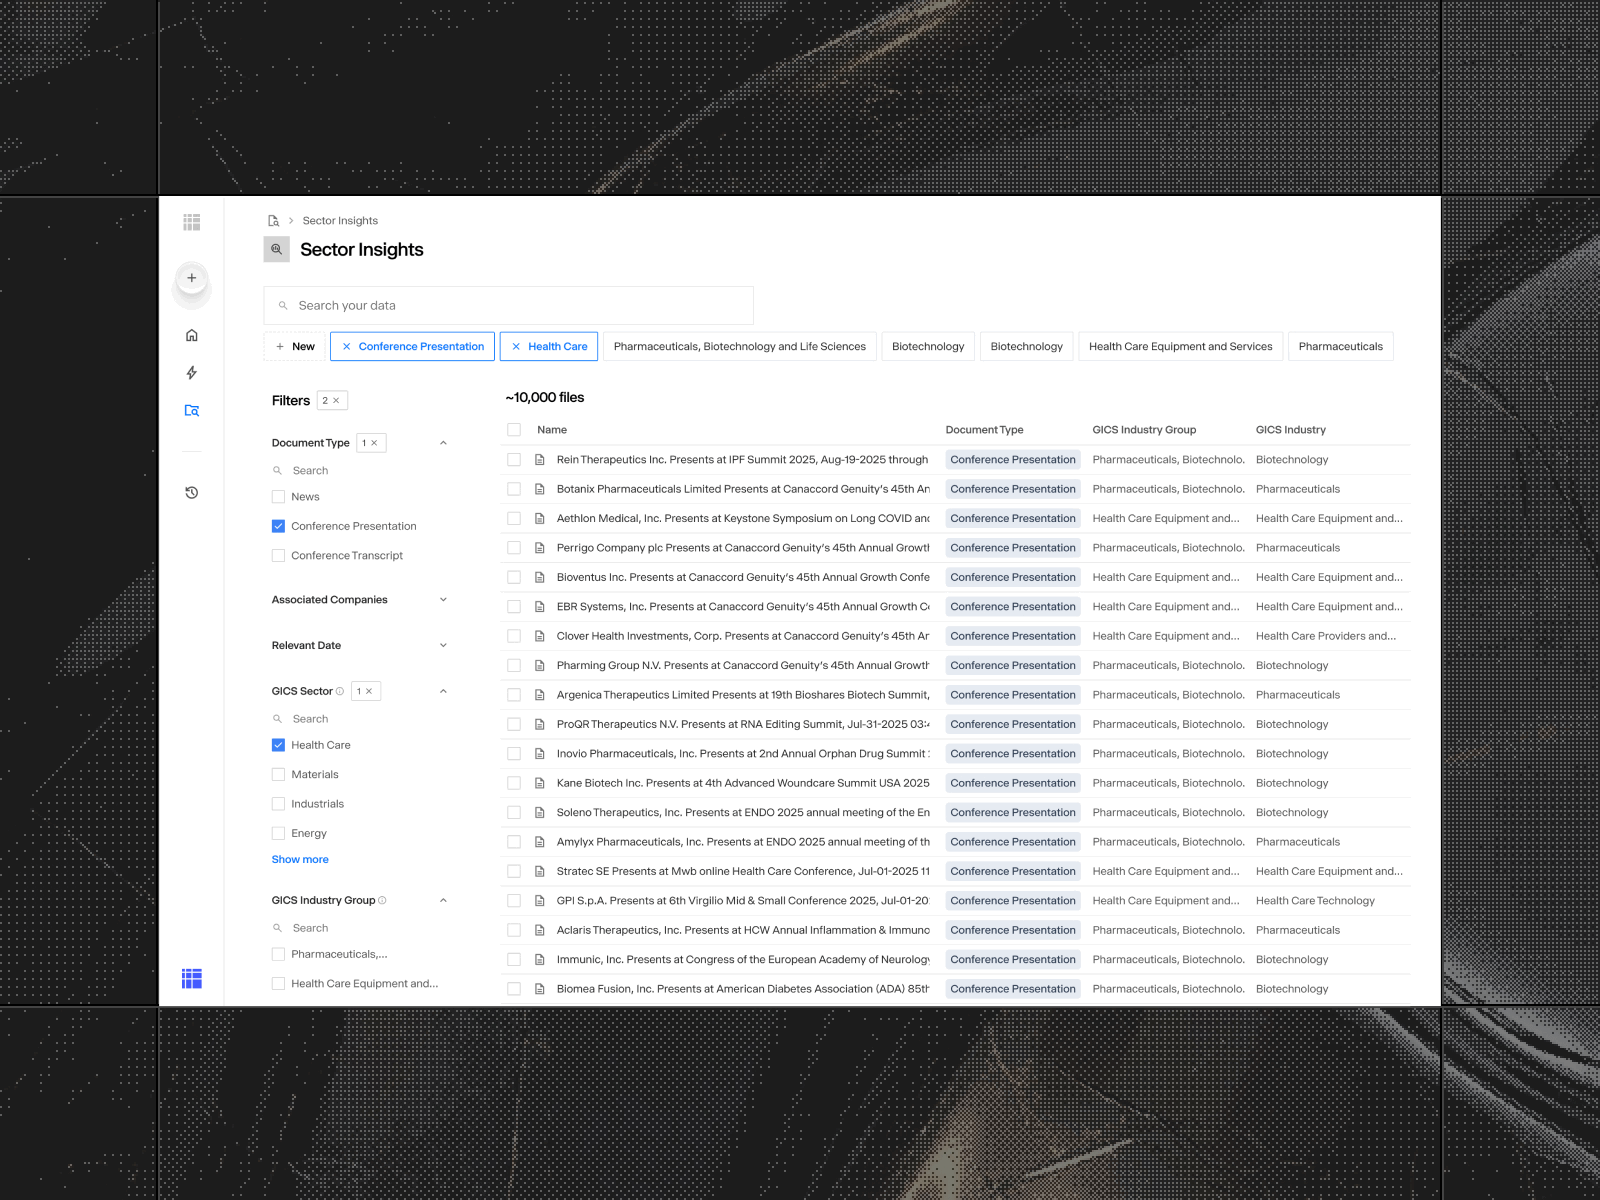This screenshot has width=1600, height=1200.
Task: Check the Materials sector box
Action: tap(278, 775)
